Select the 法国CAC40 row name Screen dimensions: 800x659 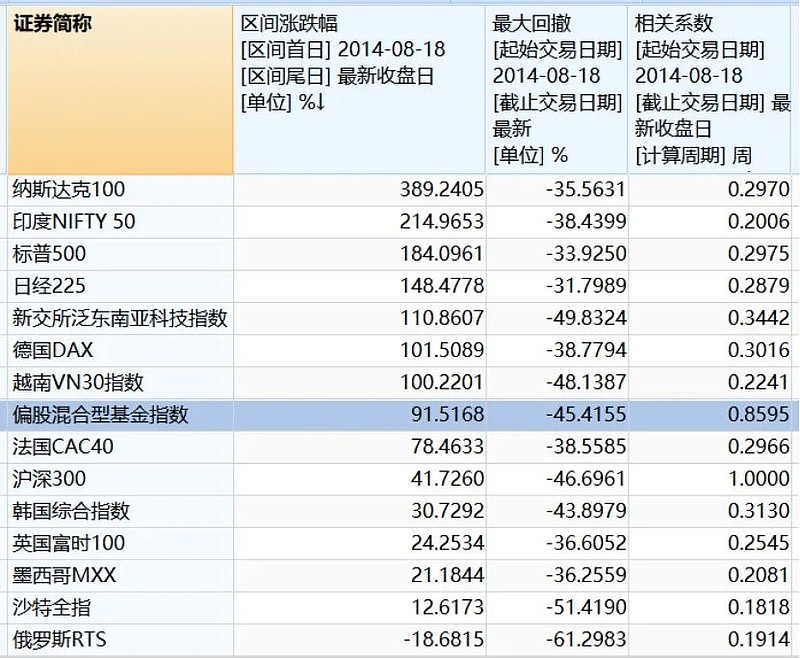point(63,447)
